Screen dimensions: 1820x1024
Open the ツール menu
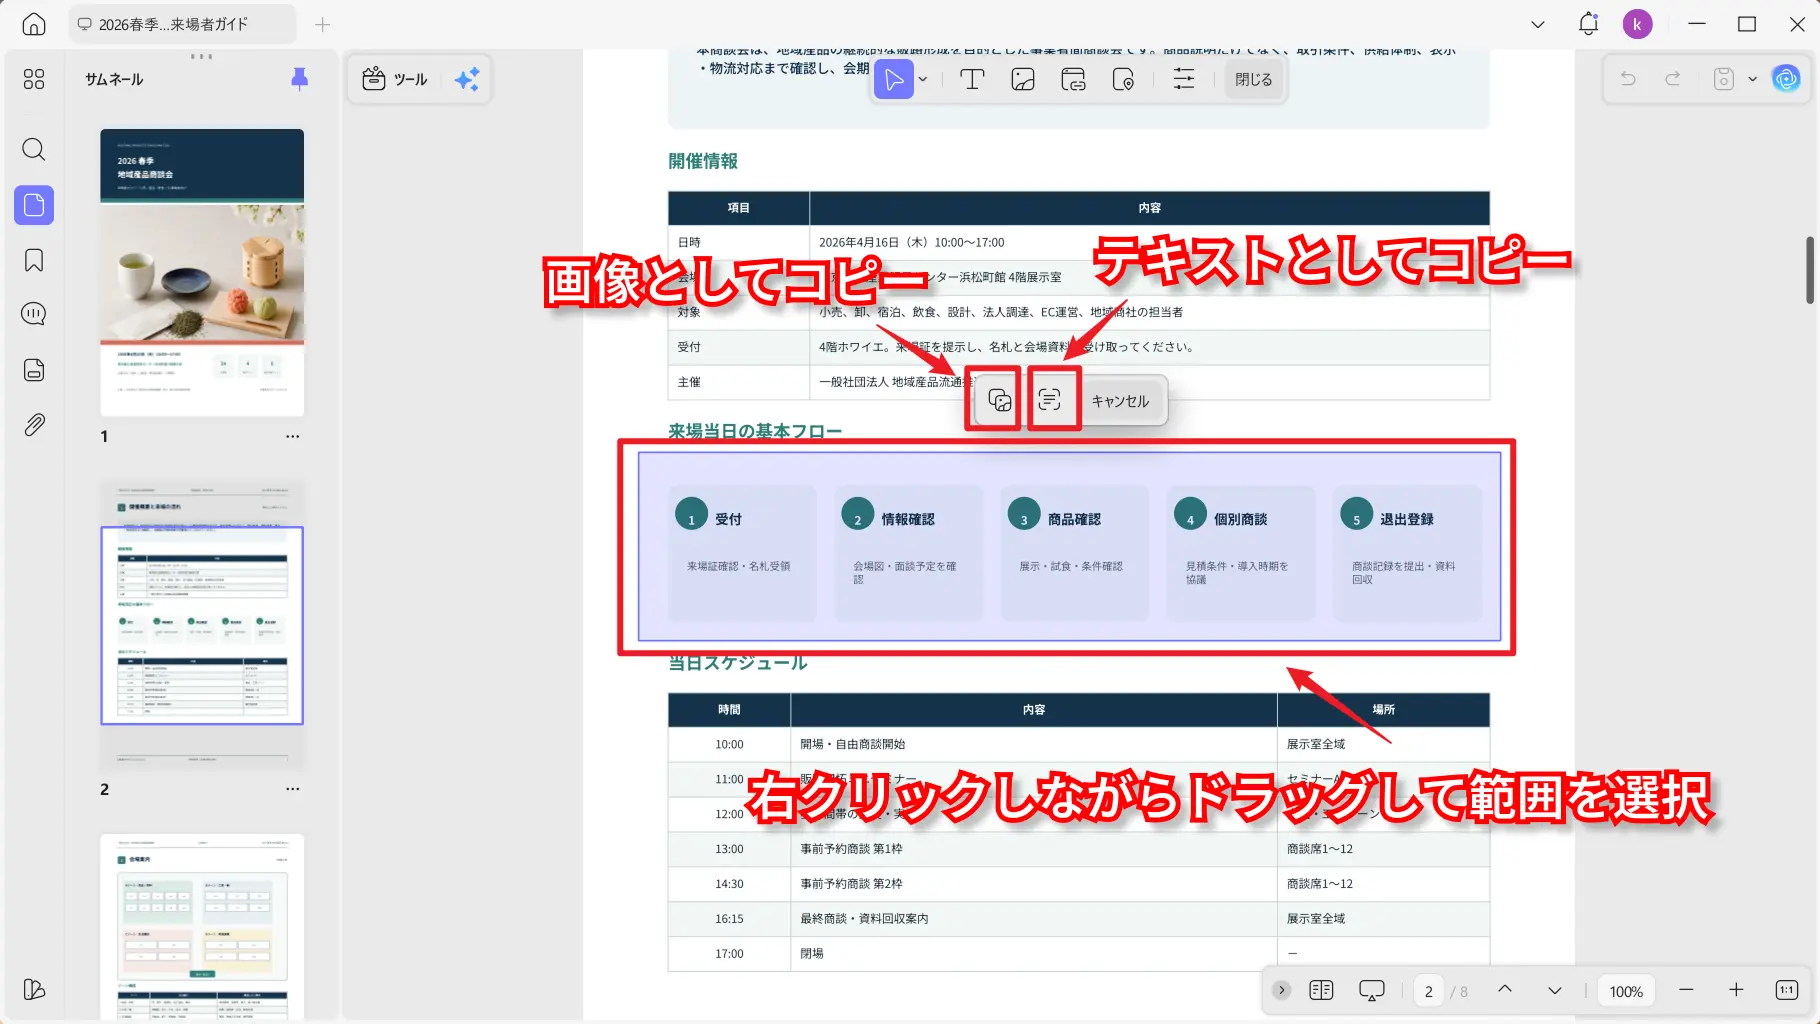coord(395,79)
